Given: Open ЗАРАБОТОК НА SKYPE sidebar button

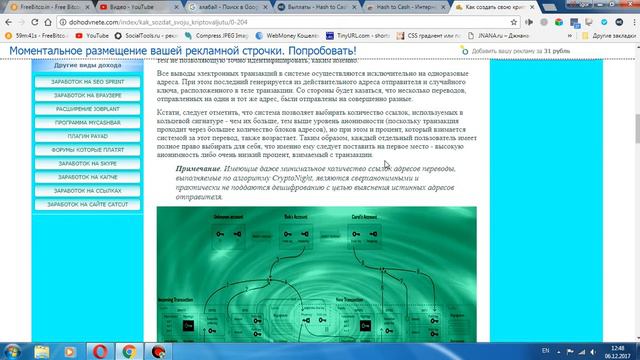Looking at the screenshot, I should click(x=87, y=163).
